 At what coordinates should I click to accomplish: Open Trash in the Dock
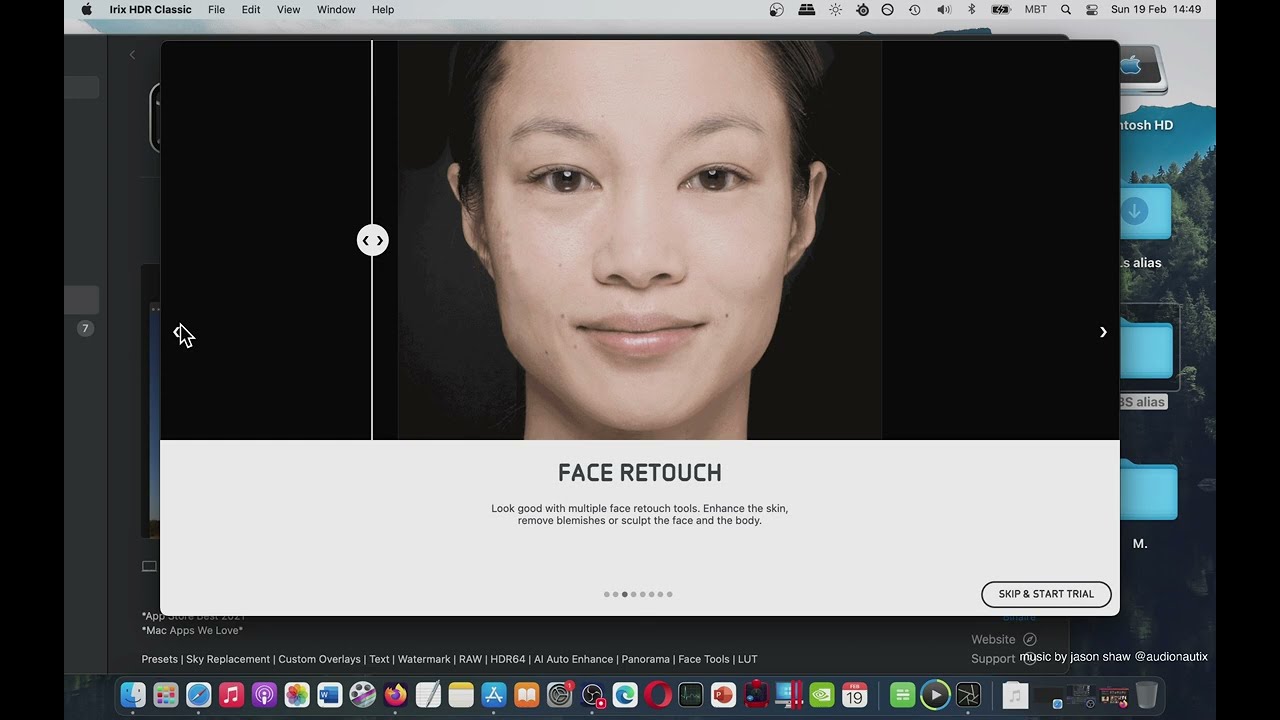pos(1147,695)
